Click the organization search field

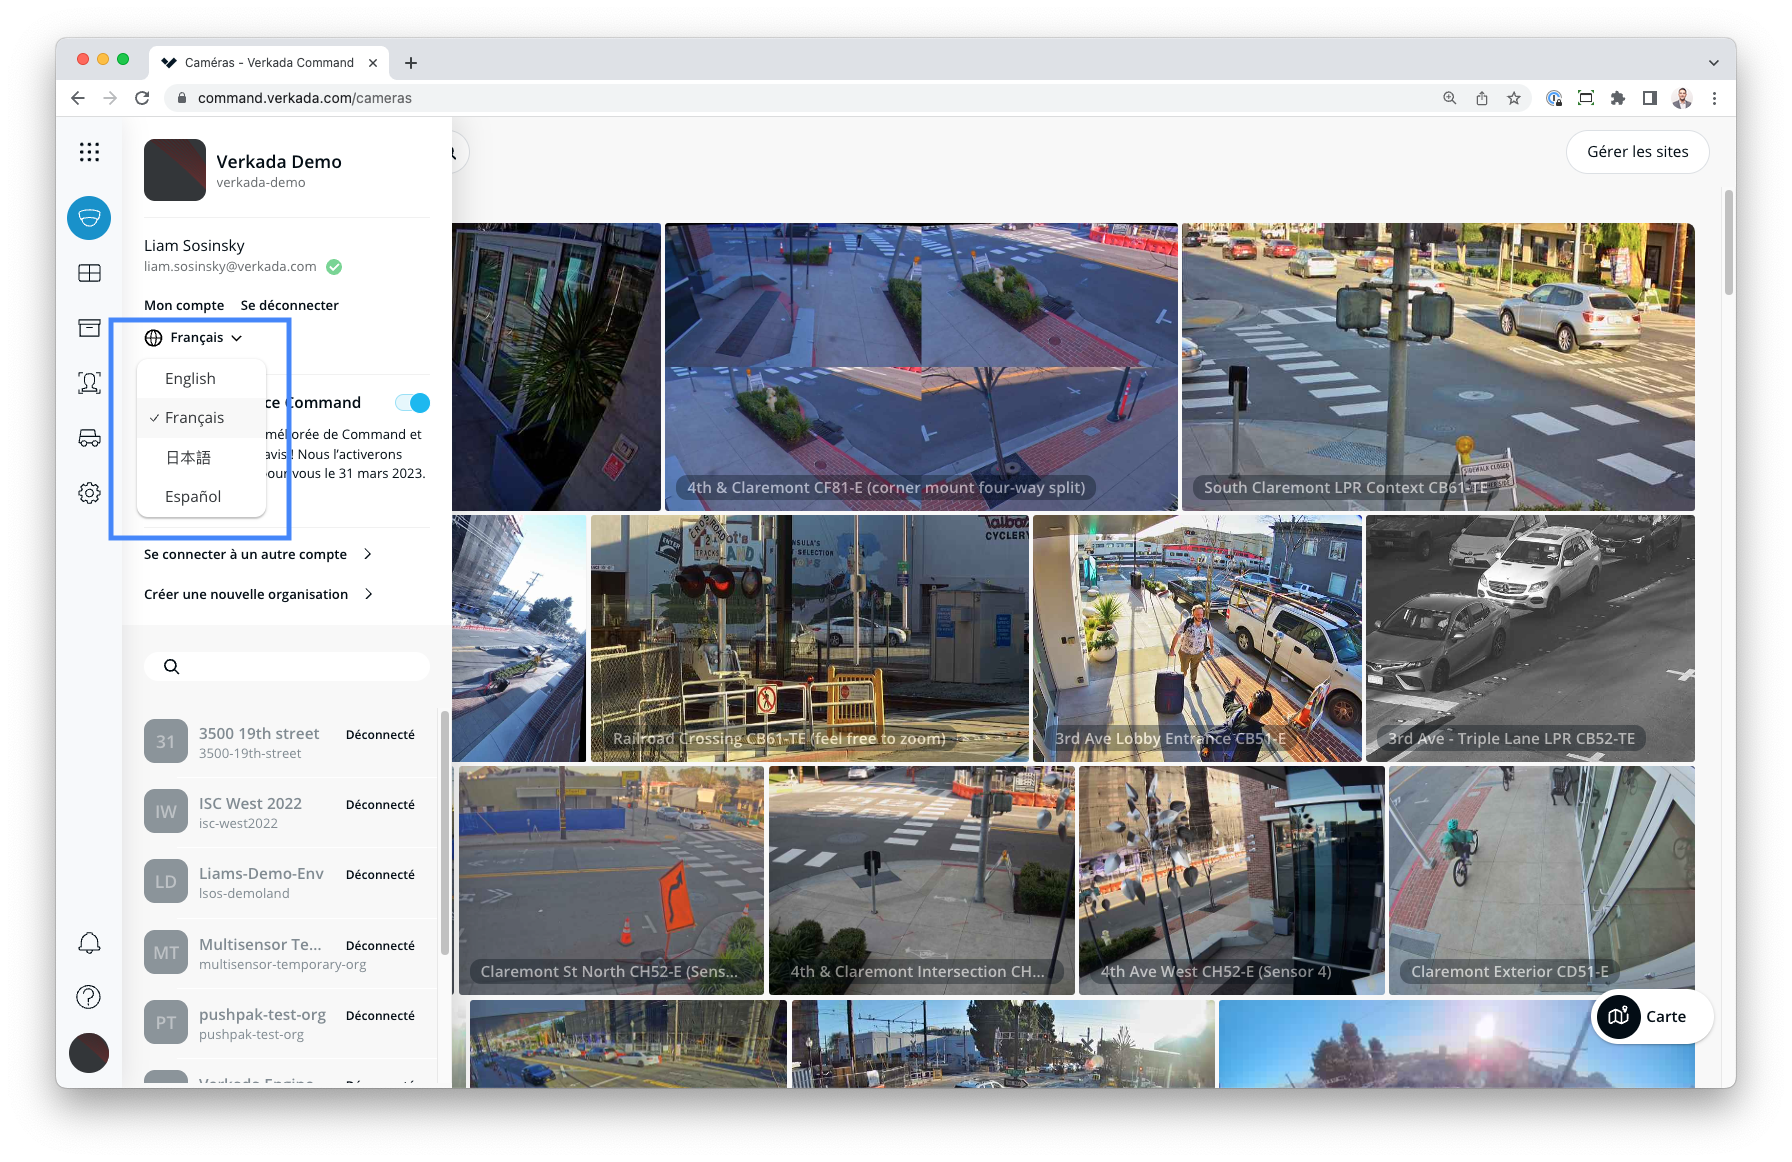288,667
